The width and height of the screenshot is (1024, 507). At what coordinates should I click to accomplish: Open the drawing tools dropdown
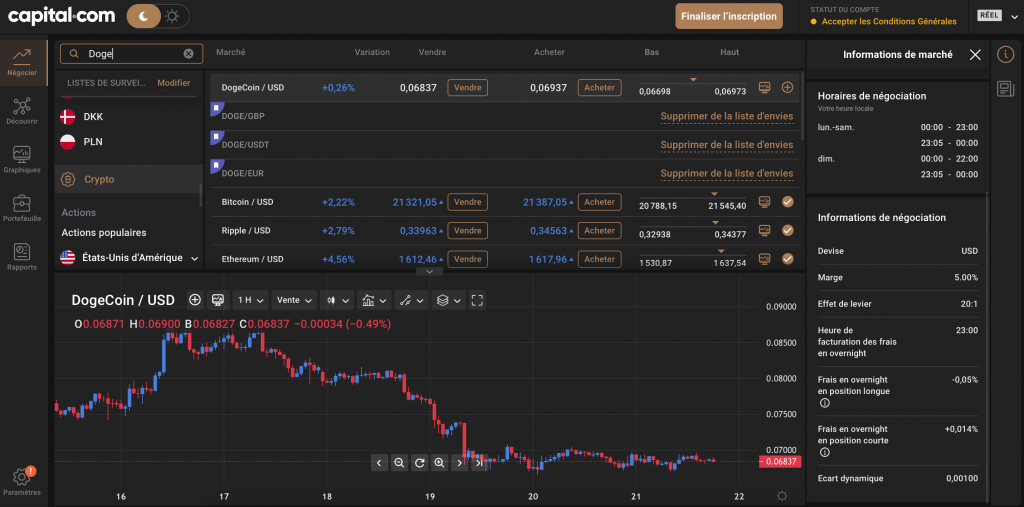413,300
